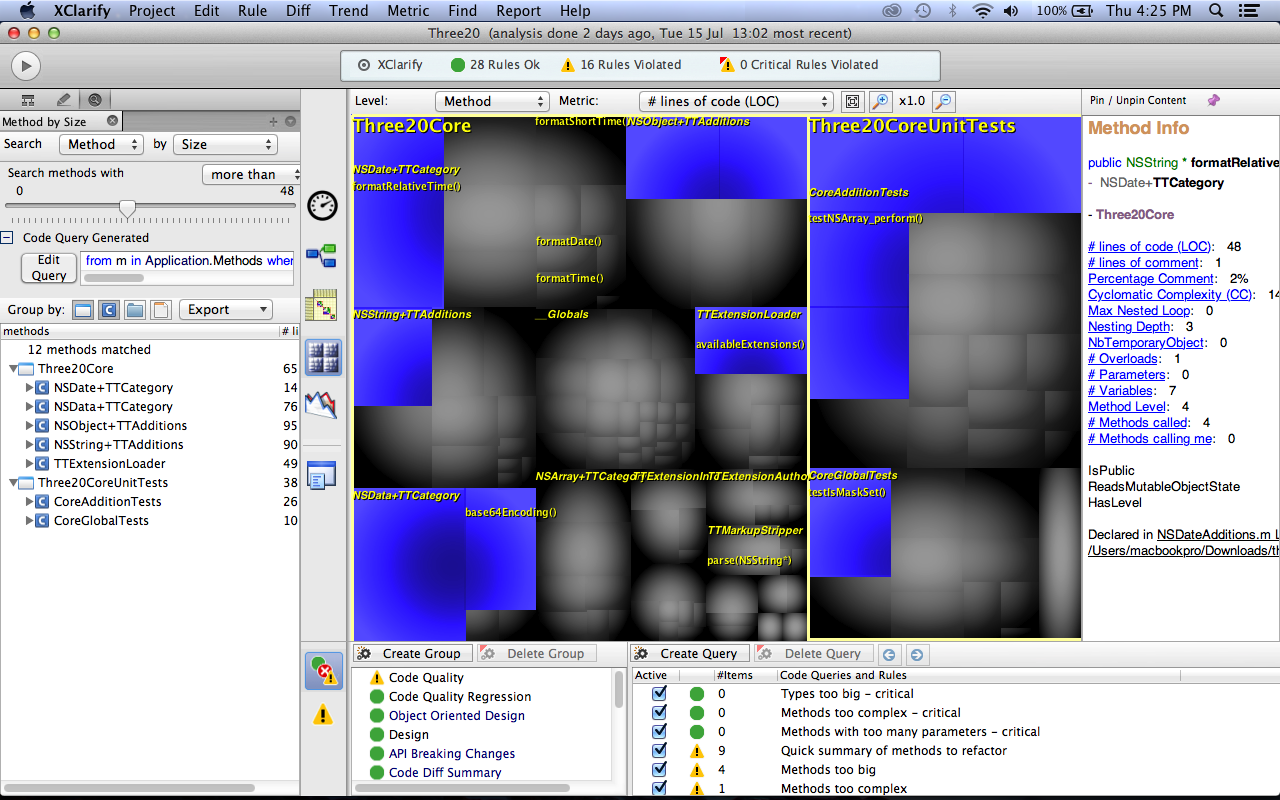This screenshot has height=800, width=1280.
Task: Open the Export dropdown
Action: pos(225,310)
